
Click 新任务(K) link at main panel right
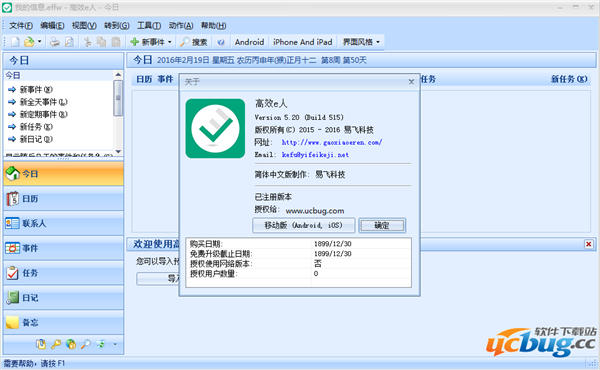click(569, 79)
